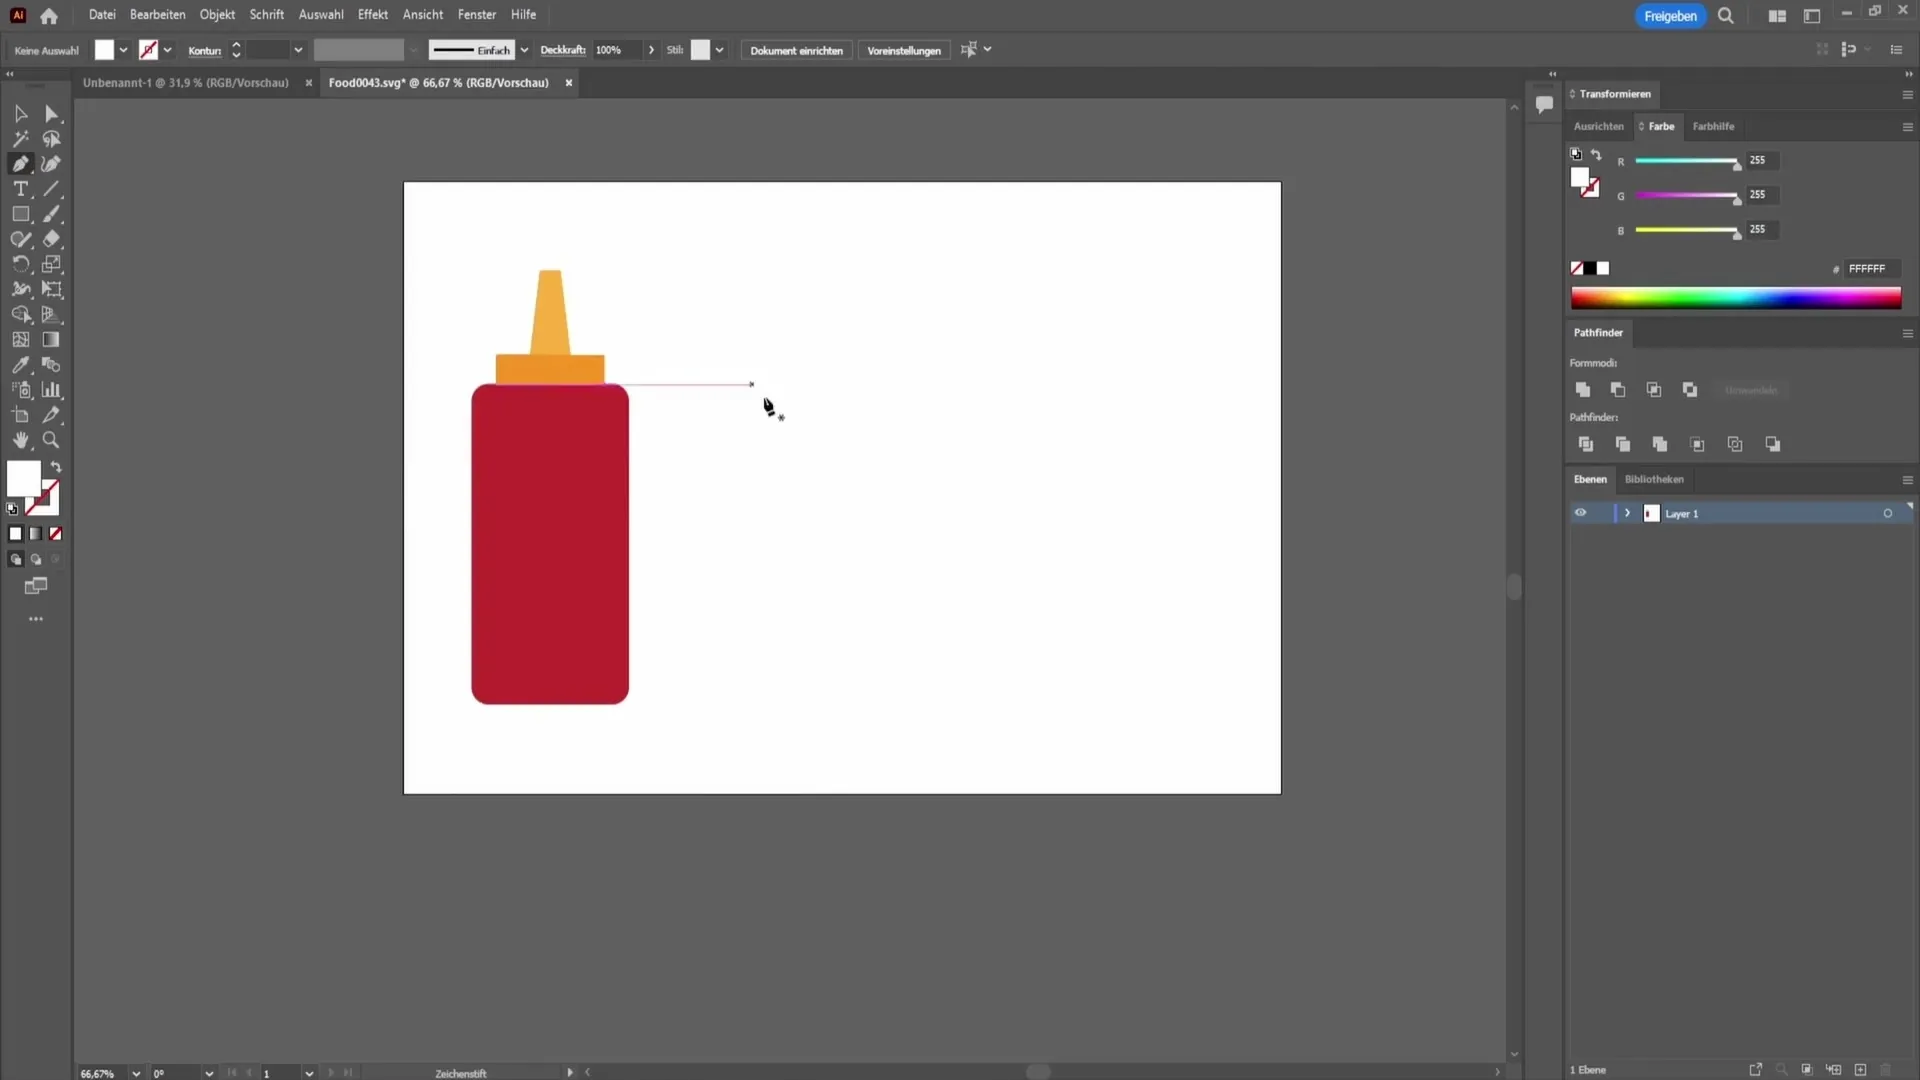Select the Magic Wand tool
This screenshot has height=1080, width=1920.
[20, 139]
